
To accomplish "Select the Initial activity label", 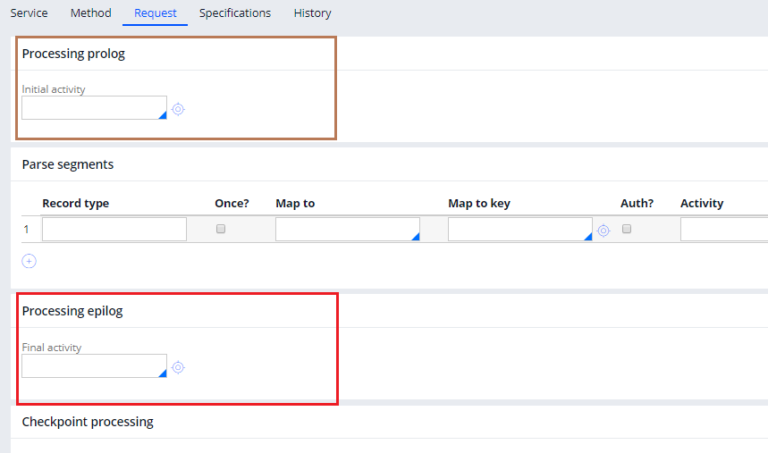I will click(x=53, y=89).
